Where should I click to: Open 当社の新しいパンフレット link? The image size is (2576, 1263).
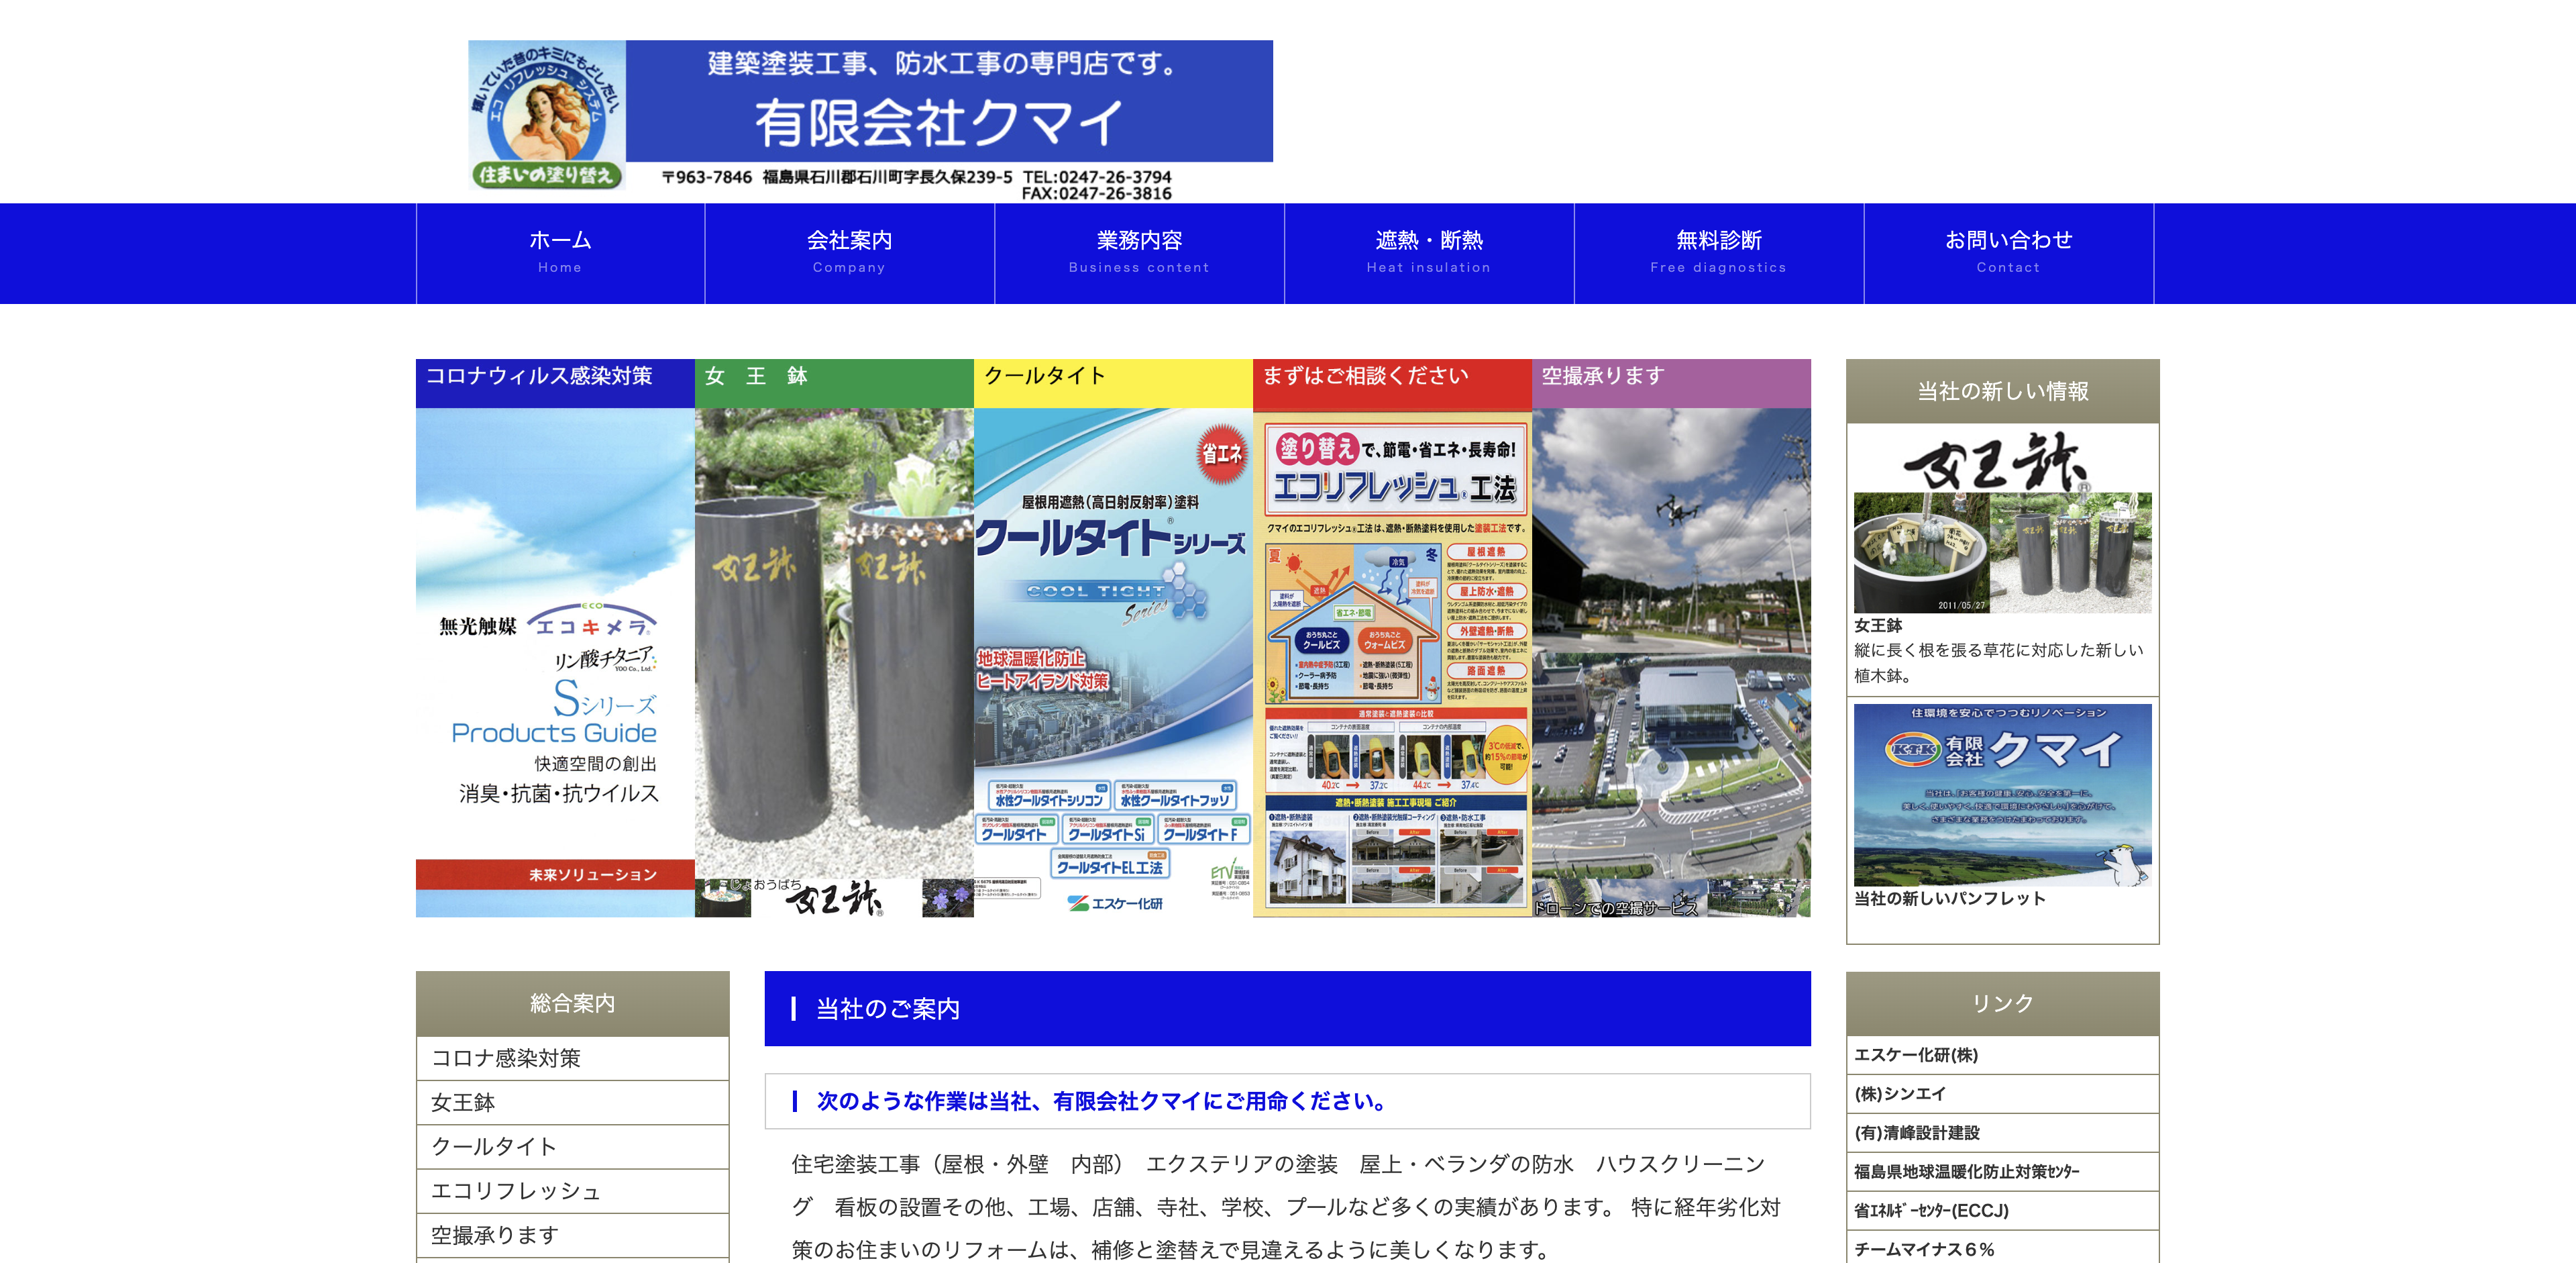pyautogui.click(x=1949, y=898)
